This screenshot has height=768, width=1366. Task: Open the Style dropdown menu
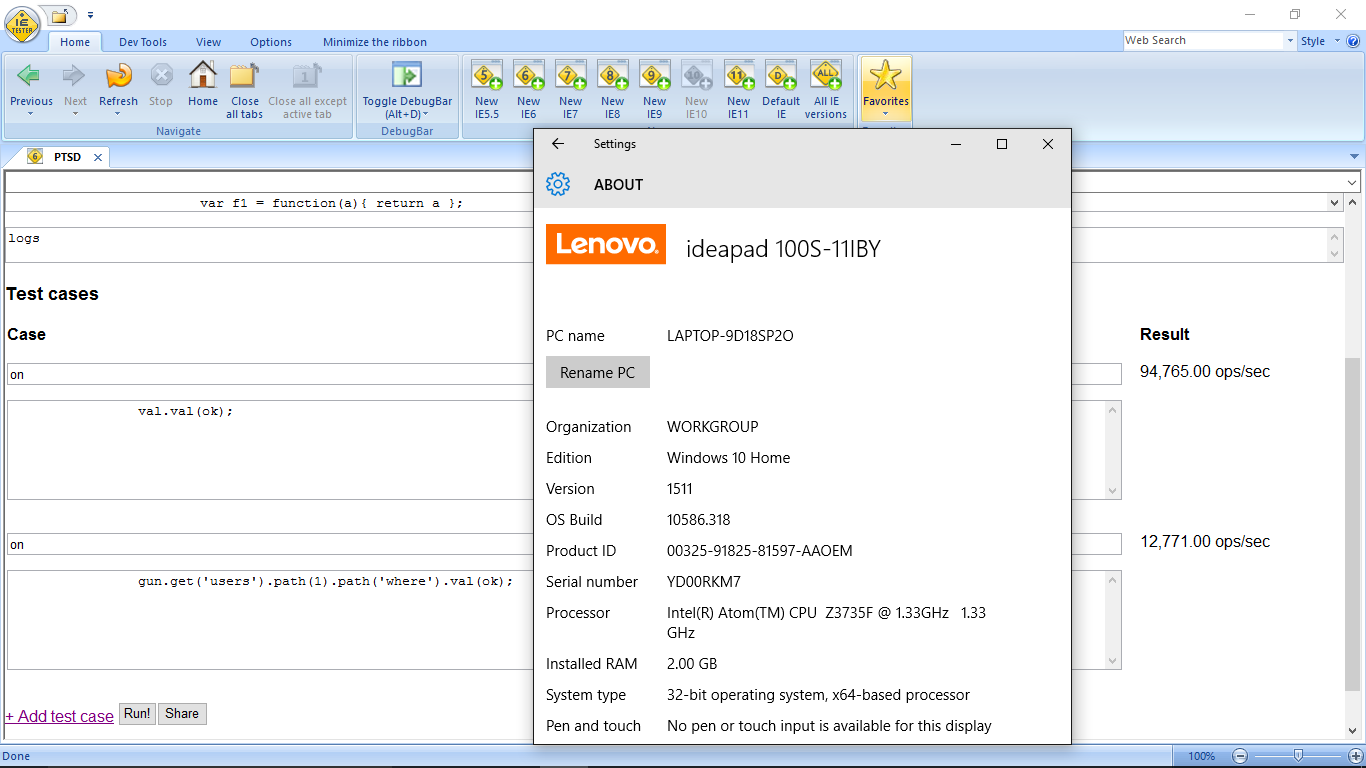coord(1319,41)
